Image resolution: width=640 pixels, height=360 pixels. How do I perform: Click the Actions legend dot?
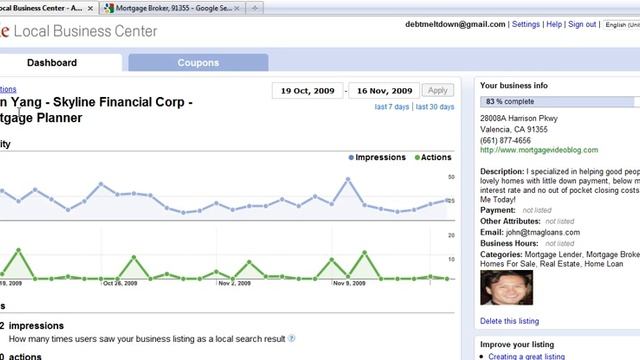[417, 158]
